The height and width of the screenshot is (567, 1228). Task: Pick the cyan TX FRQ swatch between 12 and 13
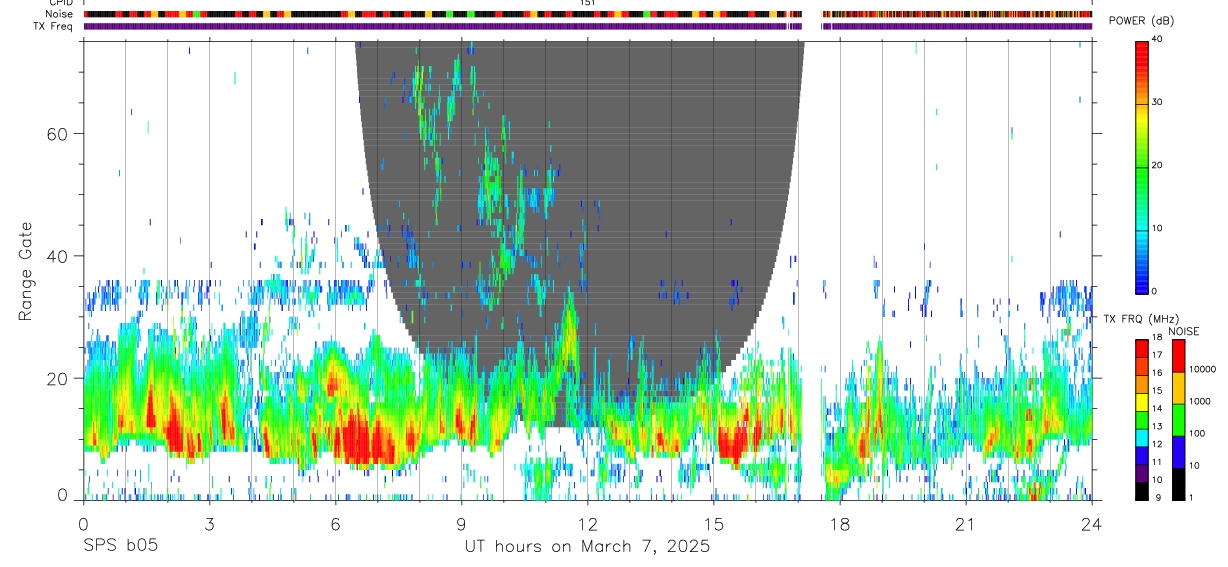pos(1142,438)
